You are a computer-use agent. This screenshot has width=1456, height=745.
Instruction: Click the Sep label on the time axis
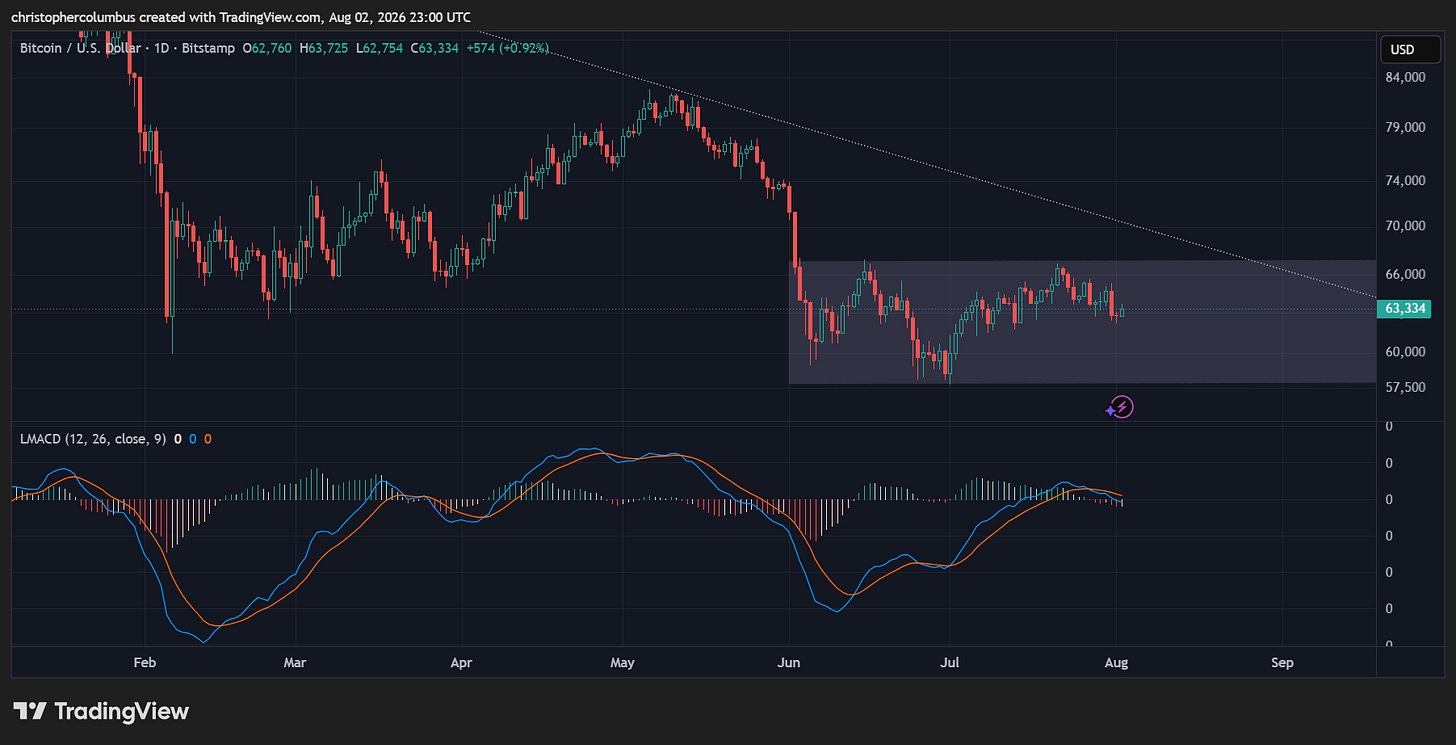click(x=1283, y=662)
